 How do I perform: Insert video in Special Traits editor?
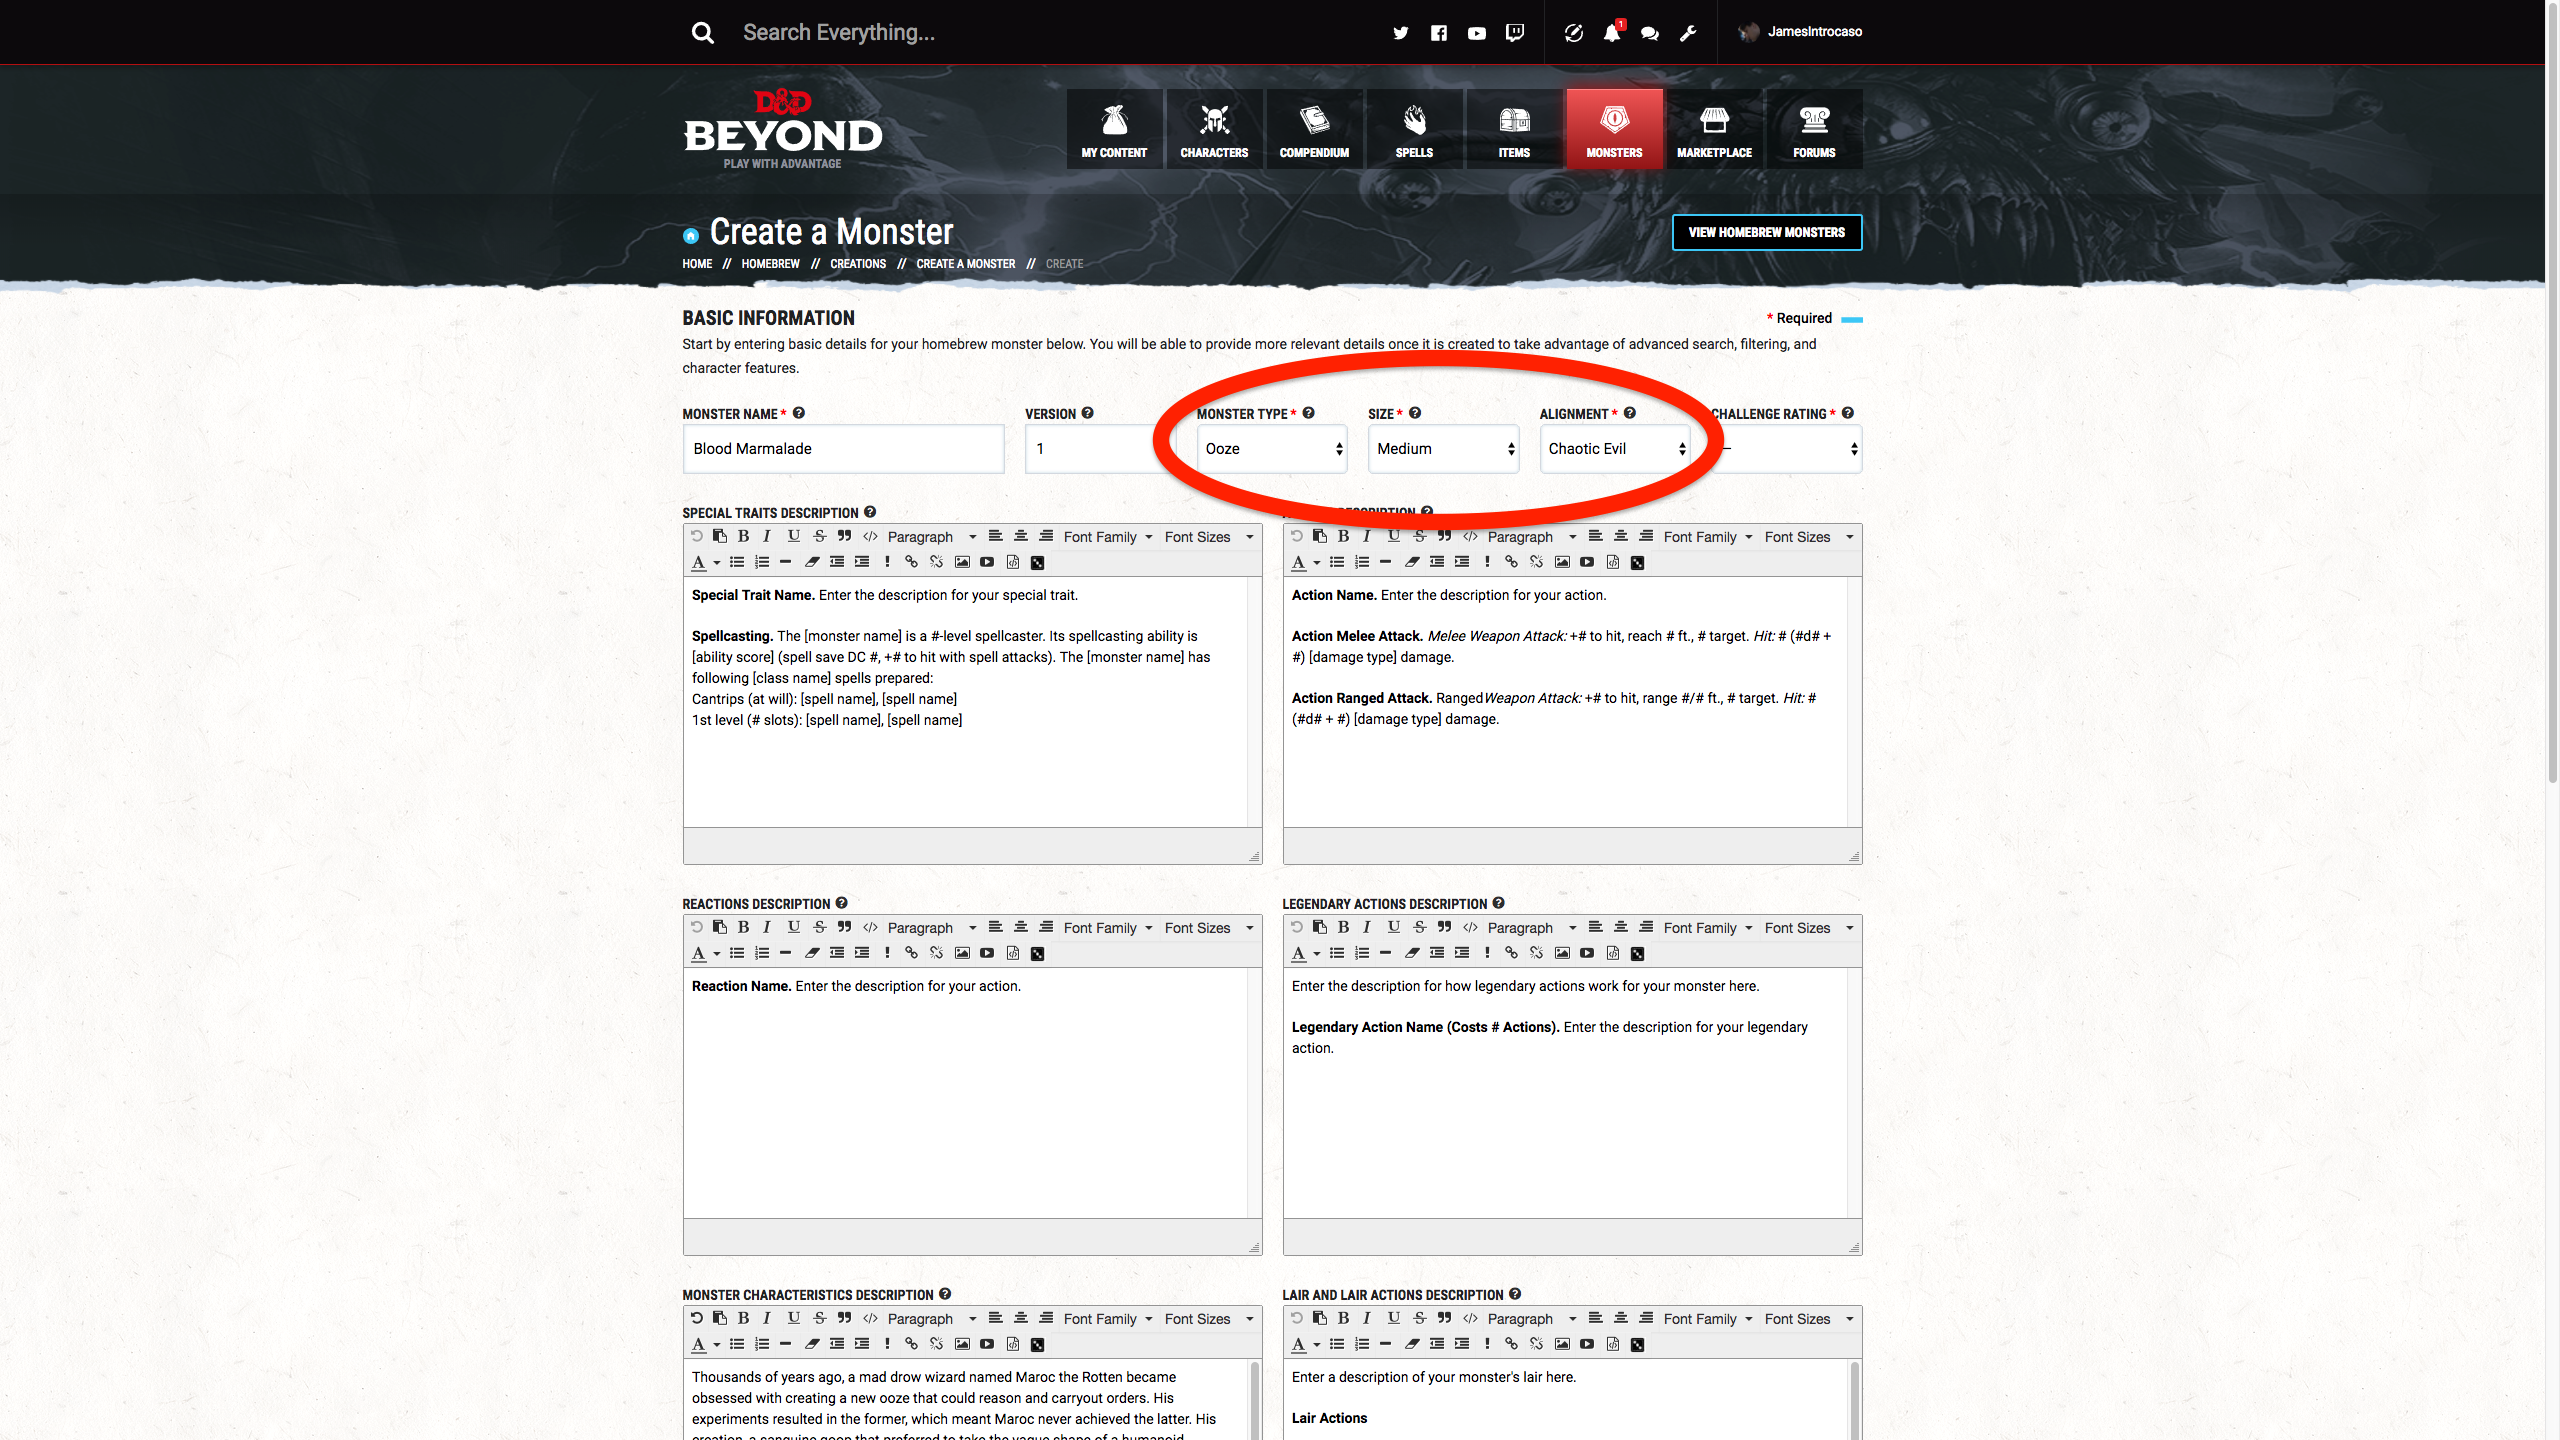987,562
